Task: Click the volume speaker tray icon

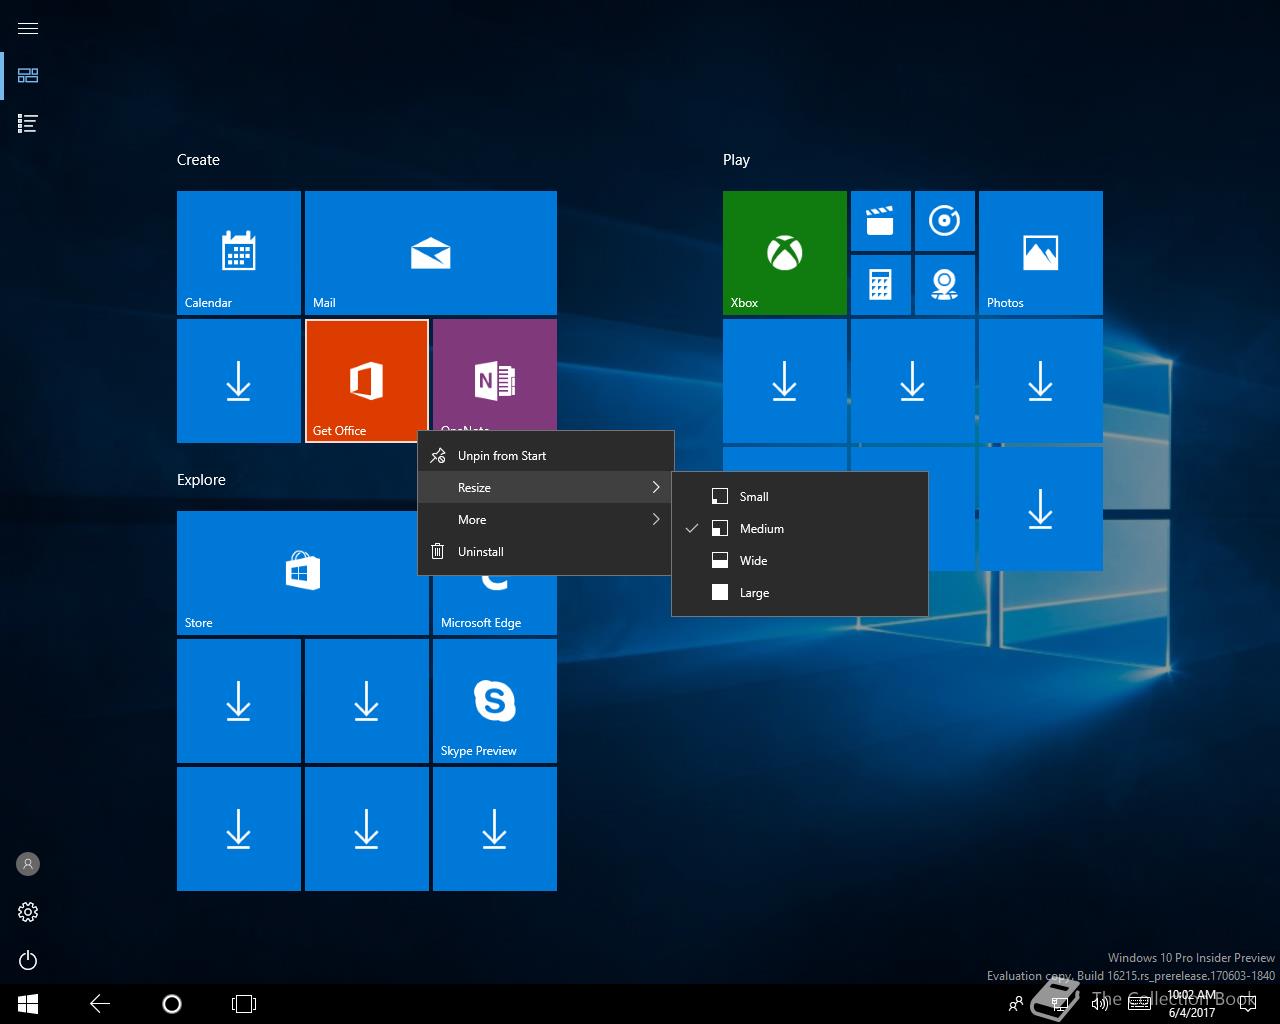Action: click(x=1100, y=1004)
